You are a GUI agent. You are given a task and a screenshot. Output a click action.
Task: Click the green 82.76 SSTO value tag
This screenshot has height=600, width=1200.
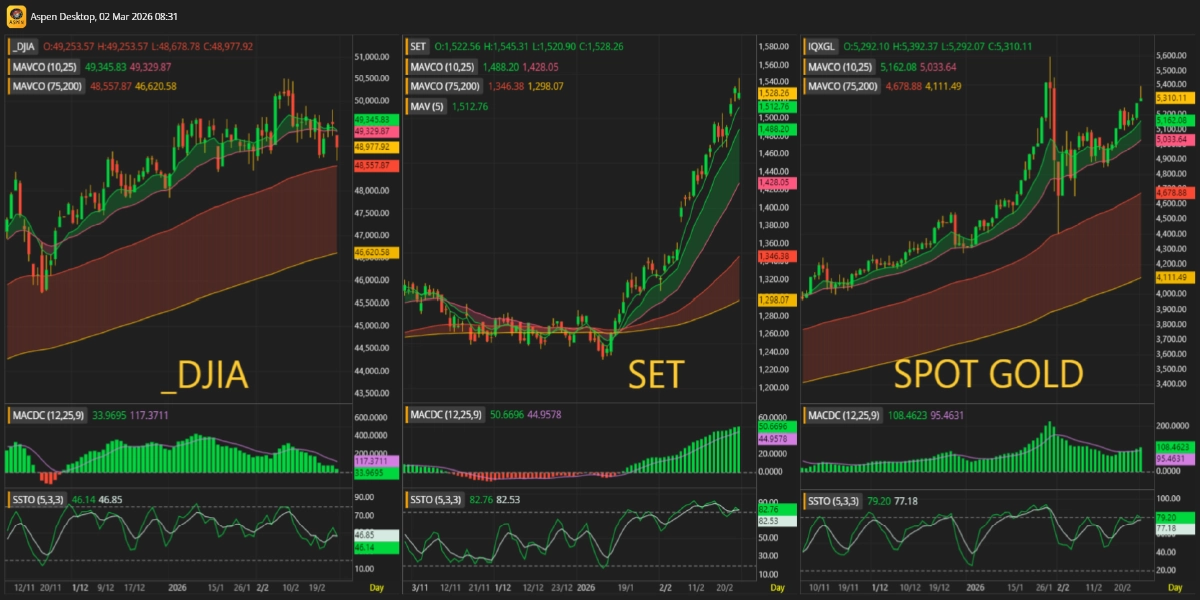(x=769, y=510)
